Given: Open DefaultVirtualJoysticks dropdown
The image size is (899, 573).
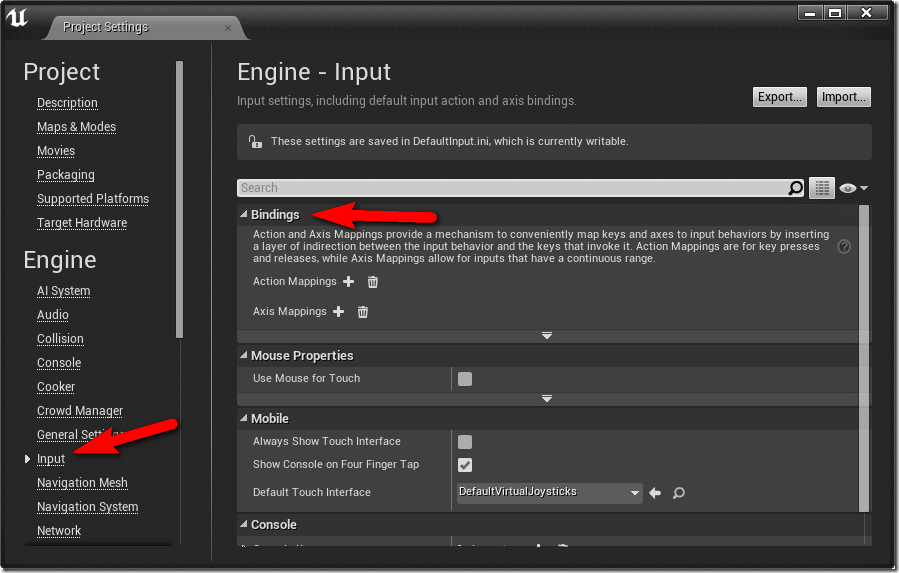Looking at the screenshot, I should tap(549, 493).
